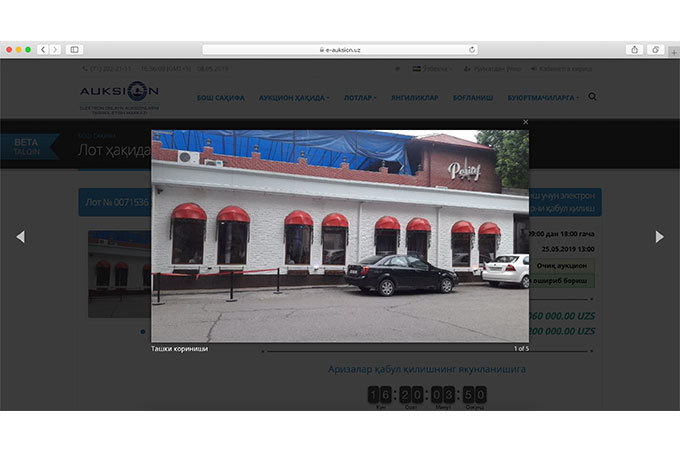Viewport: 680px width, 453px height.
Task: Click the lot thumbnail behind the lightbox
Action: coord(119,274)
